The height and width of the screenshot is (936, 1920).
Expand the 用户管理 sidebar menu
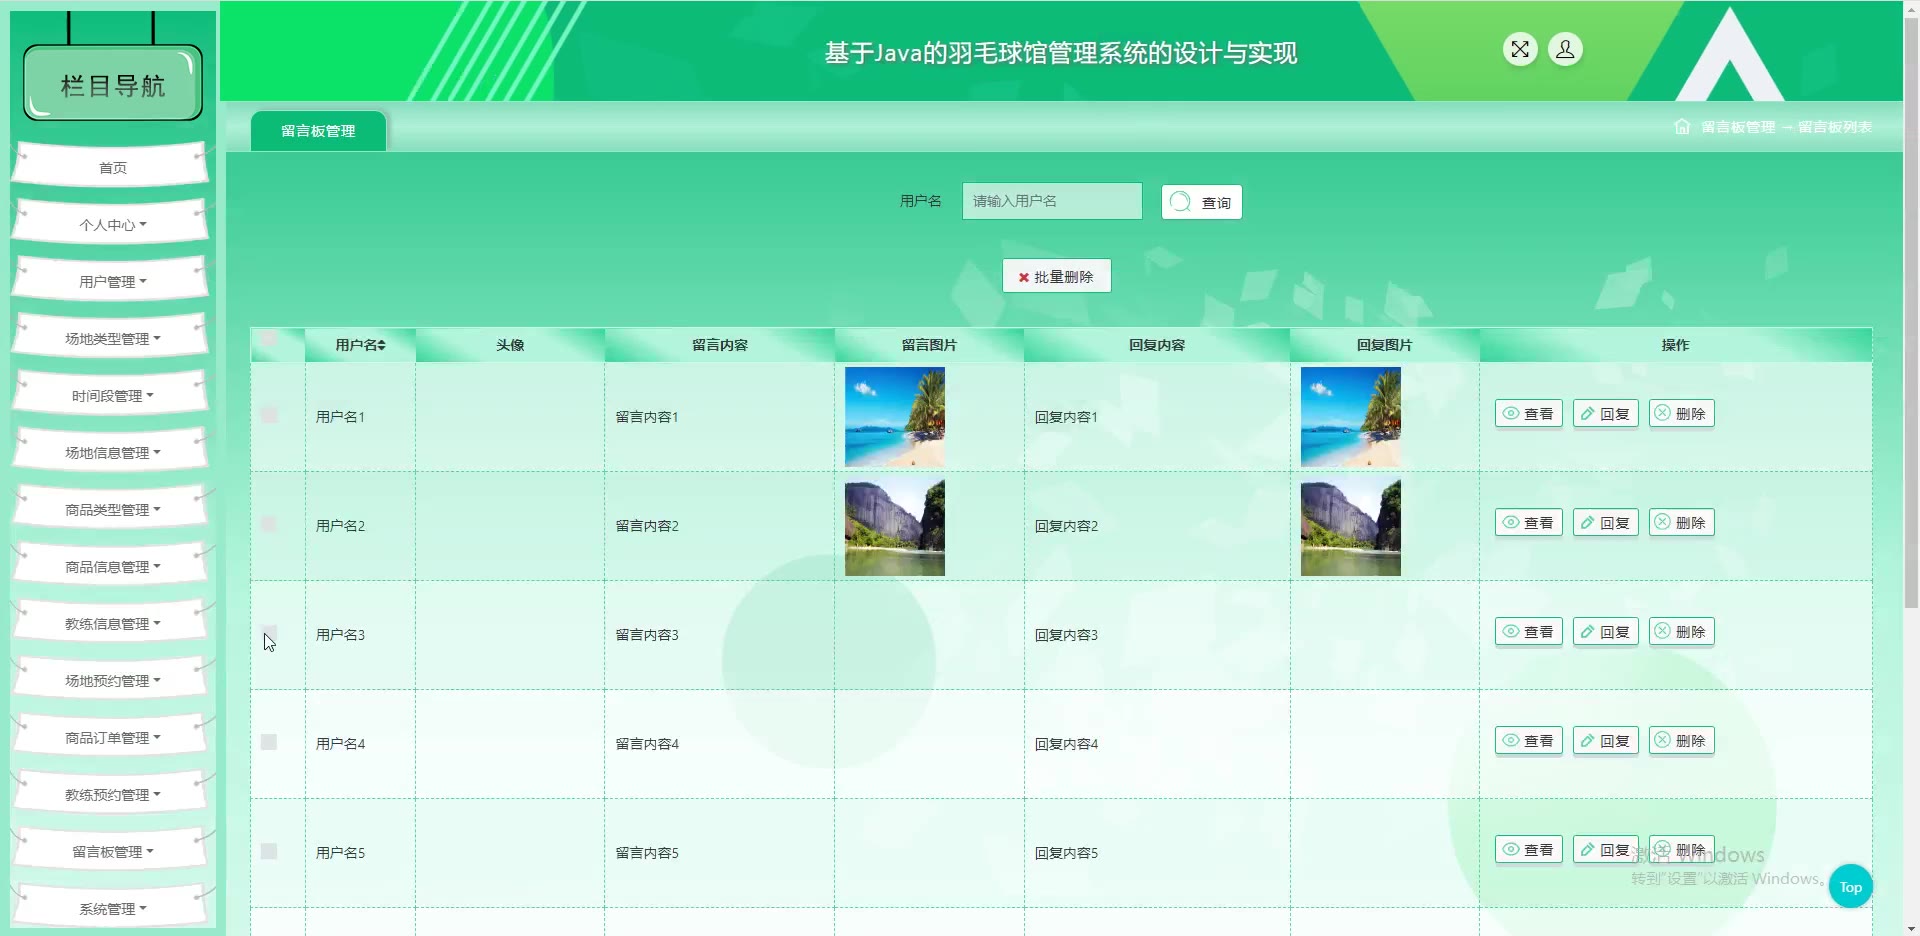tap(112, 281)
